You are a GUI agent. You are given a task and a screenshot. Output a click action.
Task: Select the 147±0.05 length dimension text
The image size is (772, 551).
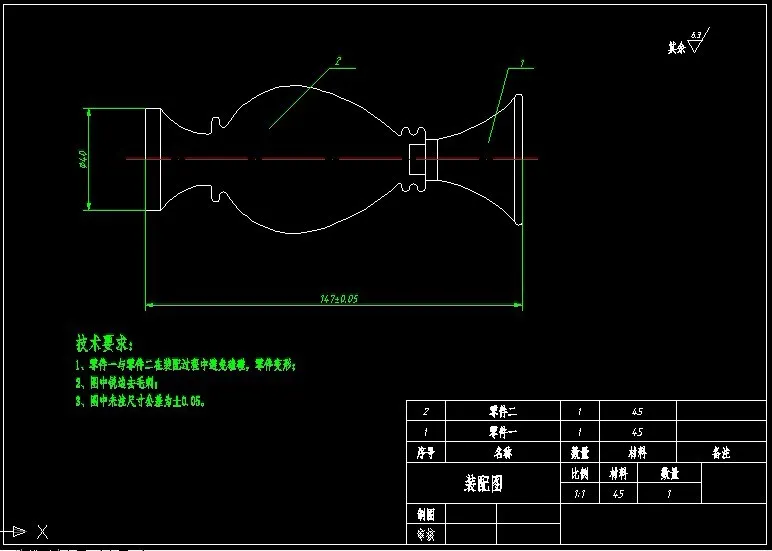tap(339, 298)
